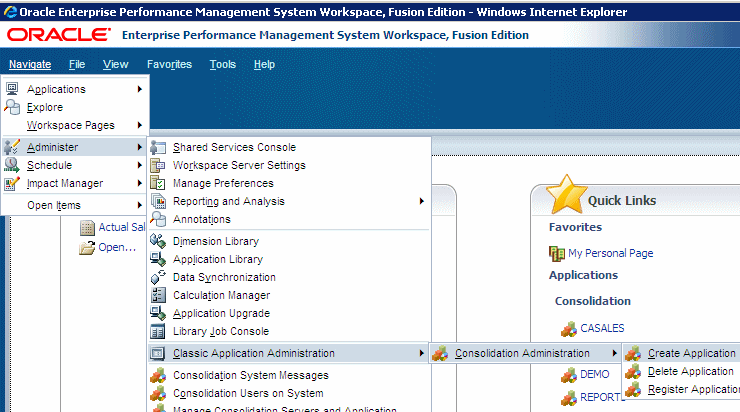This screenshot has width=740, height=412.
Task: Click the Dimension Library icon
Action: pos(158,241)
